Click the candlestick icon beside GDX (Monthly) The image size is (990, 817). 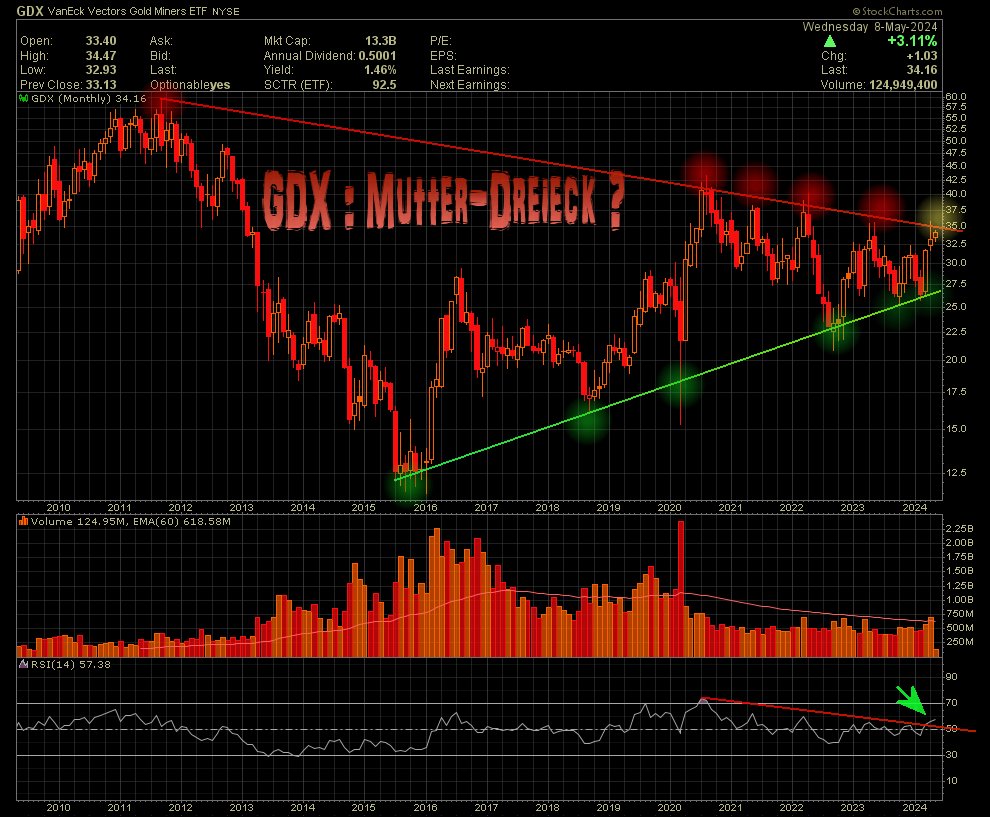23,98
